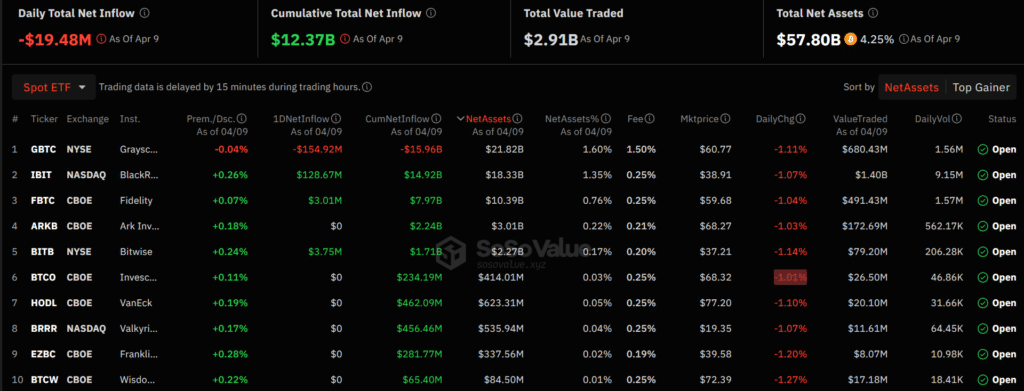
Task: Click BTCW net assets $84.50M
Action: point(504,379)
